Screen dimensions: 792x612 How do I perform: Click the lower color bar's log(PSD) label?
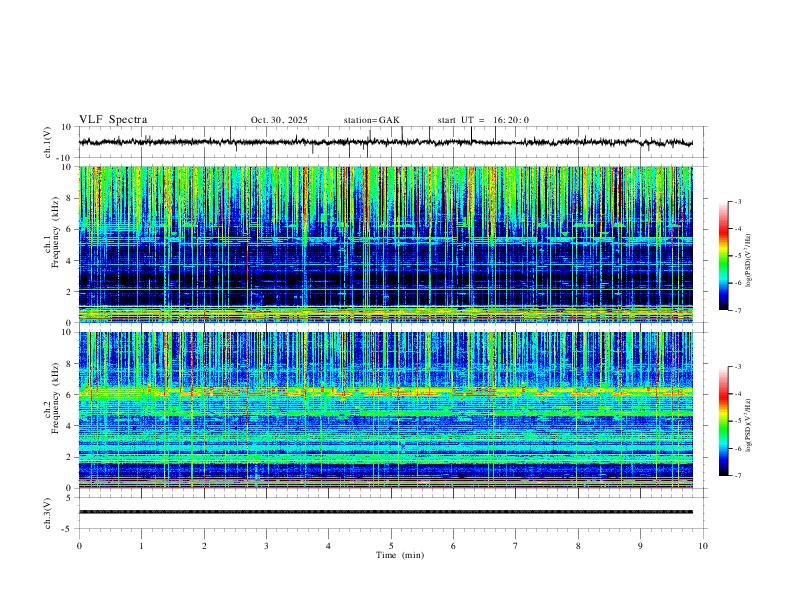[748, 425]
